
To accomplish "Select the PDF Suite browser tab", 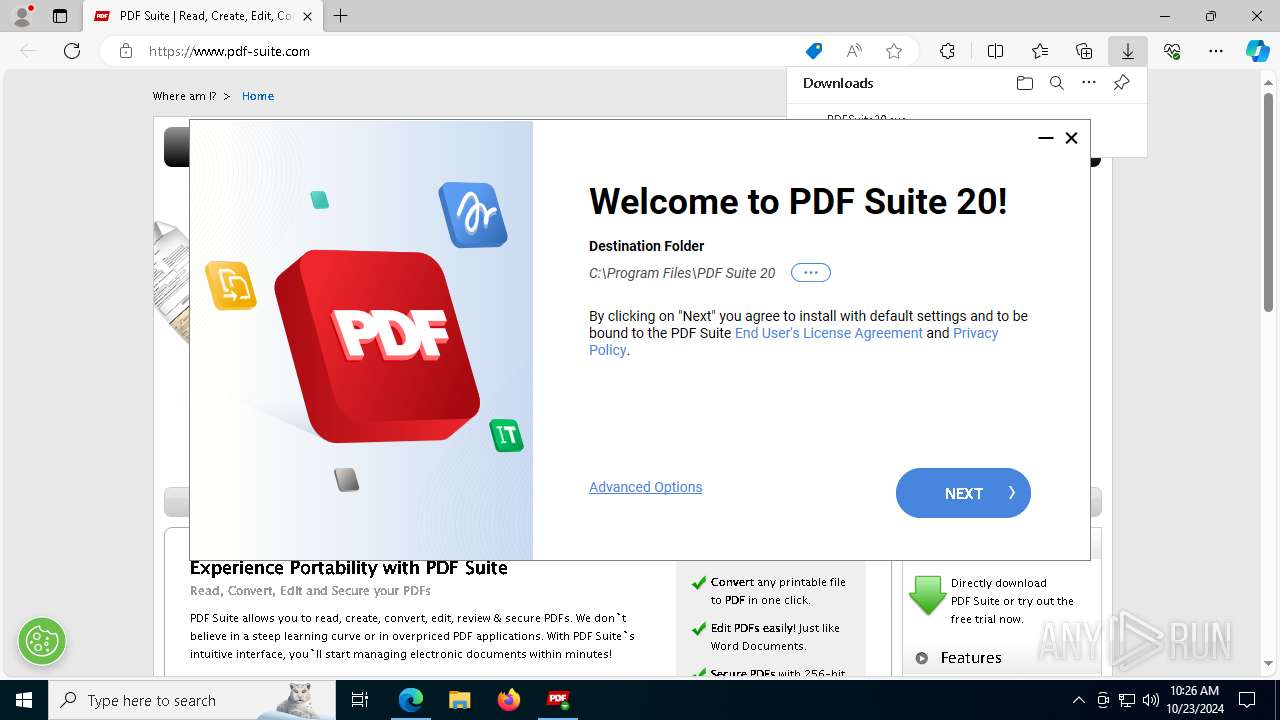I will tap(202, 16).
